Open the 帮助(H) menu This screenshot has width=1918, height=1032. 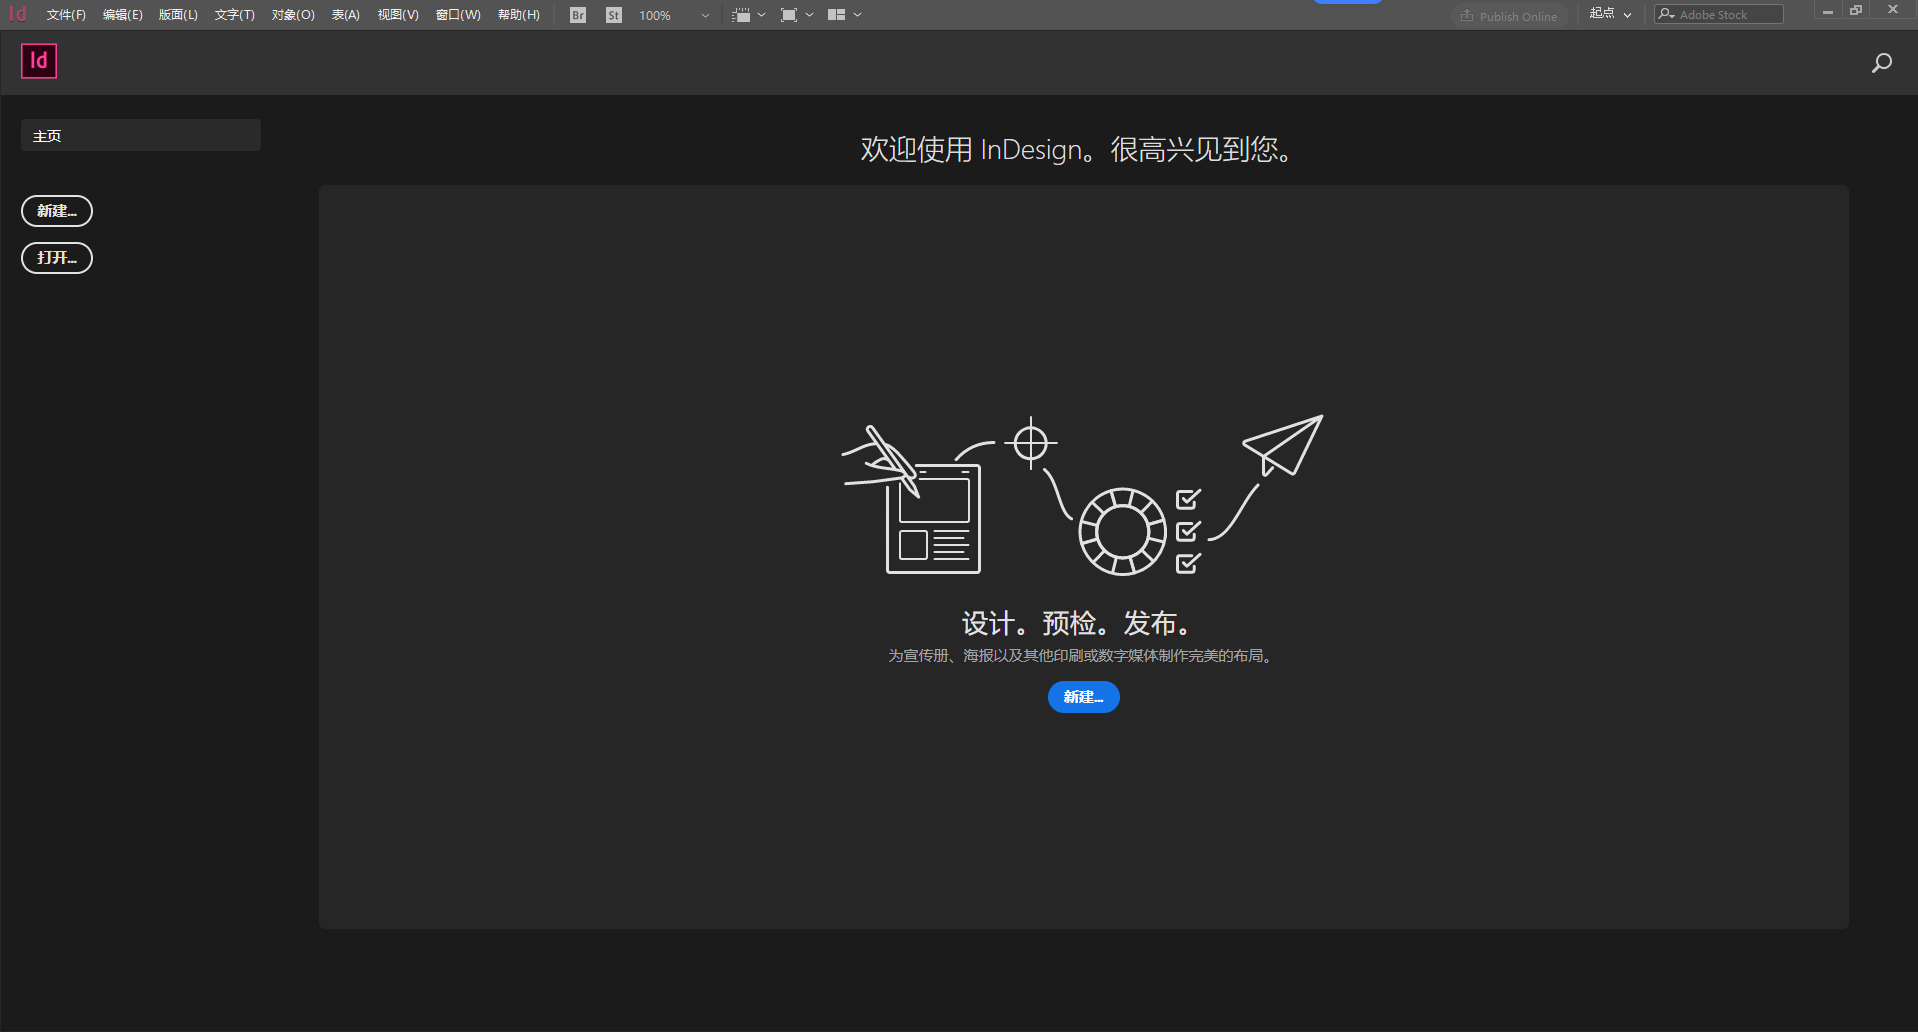coord(518,14)
